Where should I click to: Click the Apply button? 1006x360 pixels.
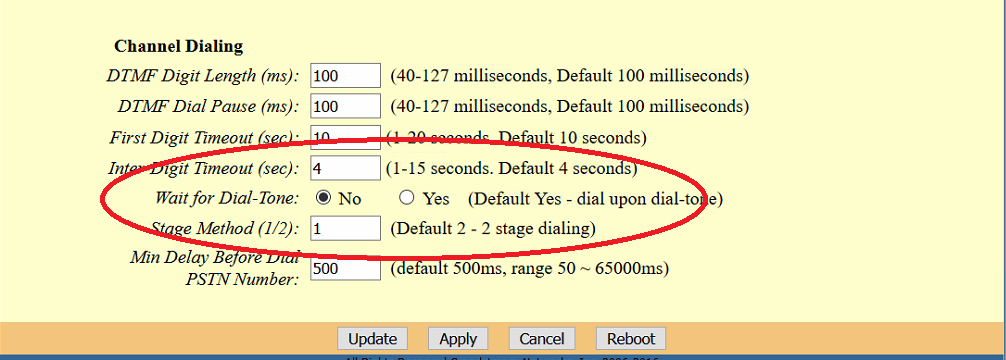(458, 338)
